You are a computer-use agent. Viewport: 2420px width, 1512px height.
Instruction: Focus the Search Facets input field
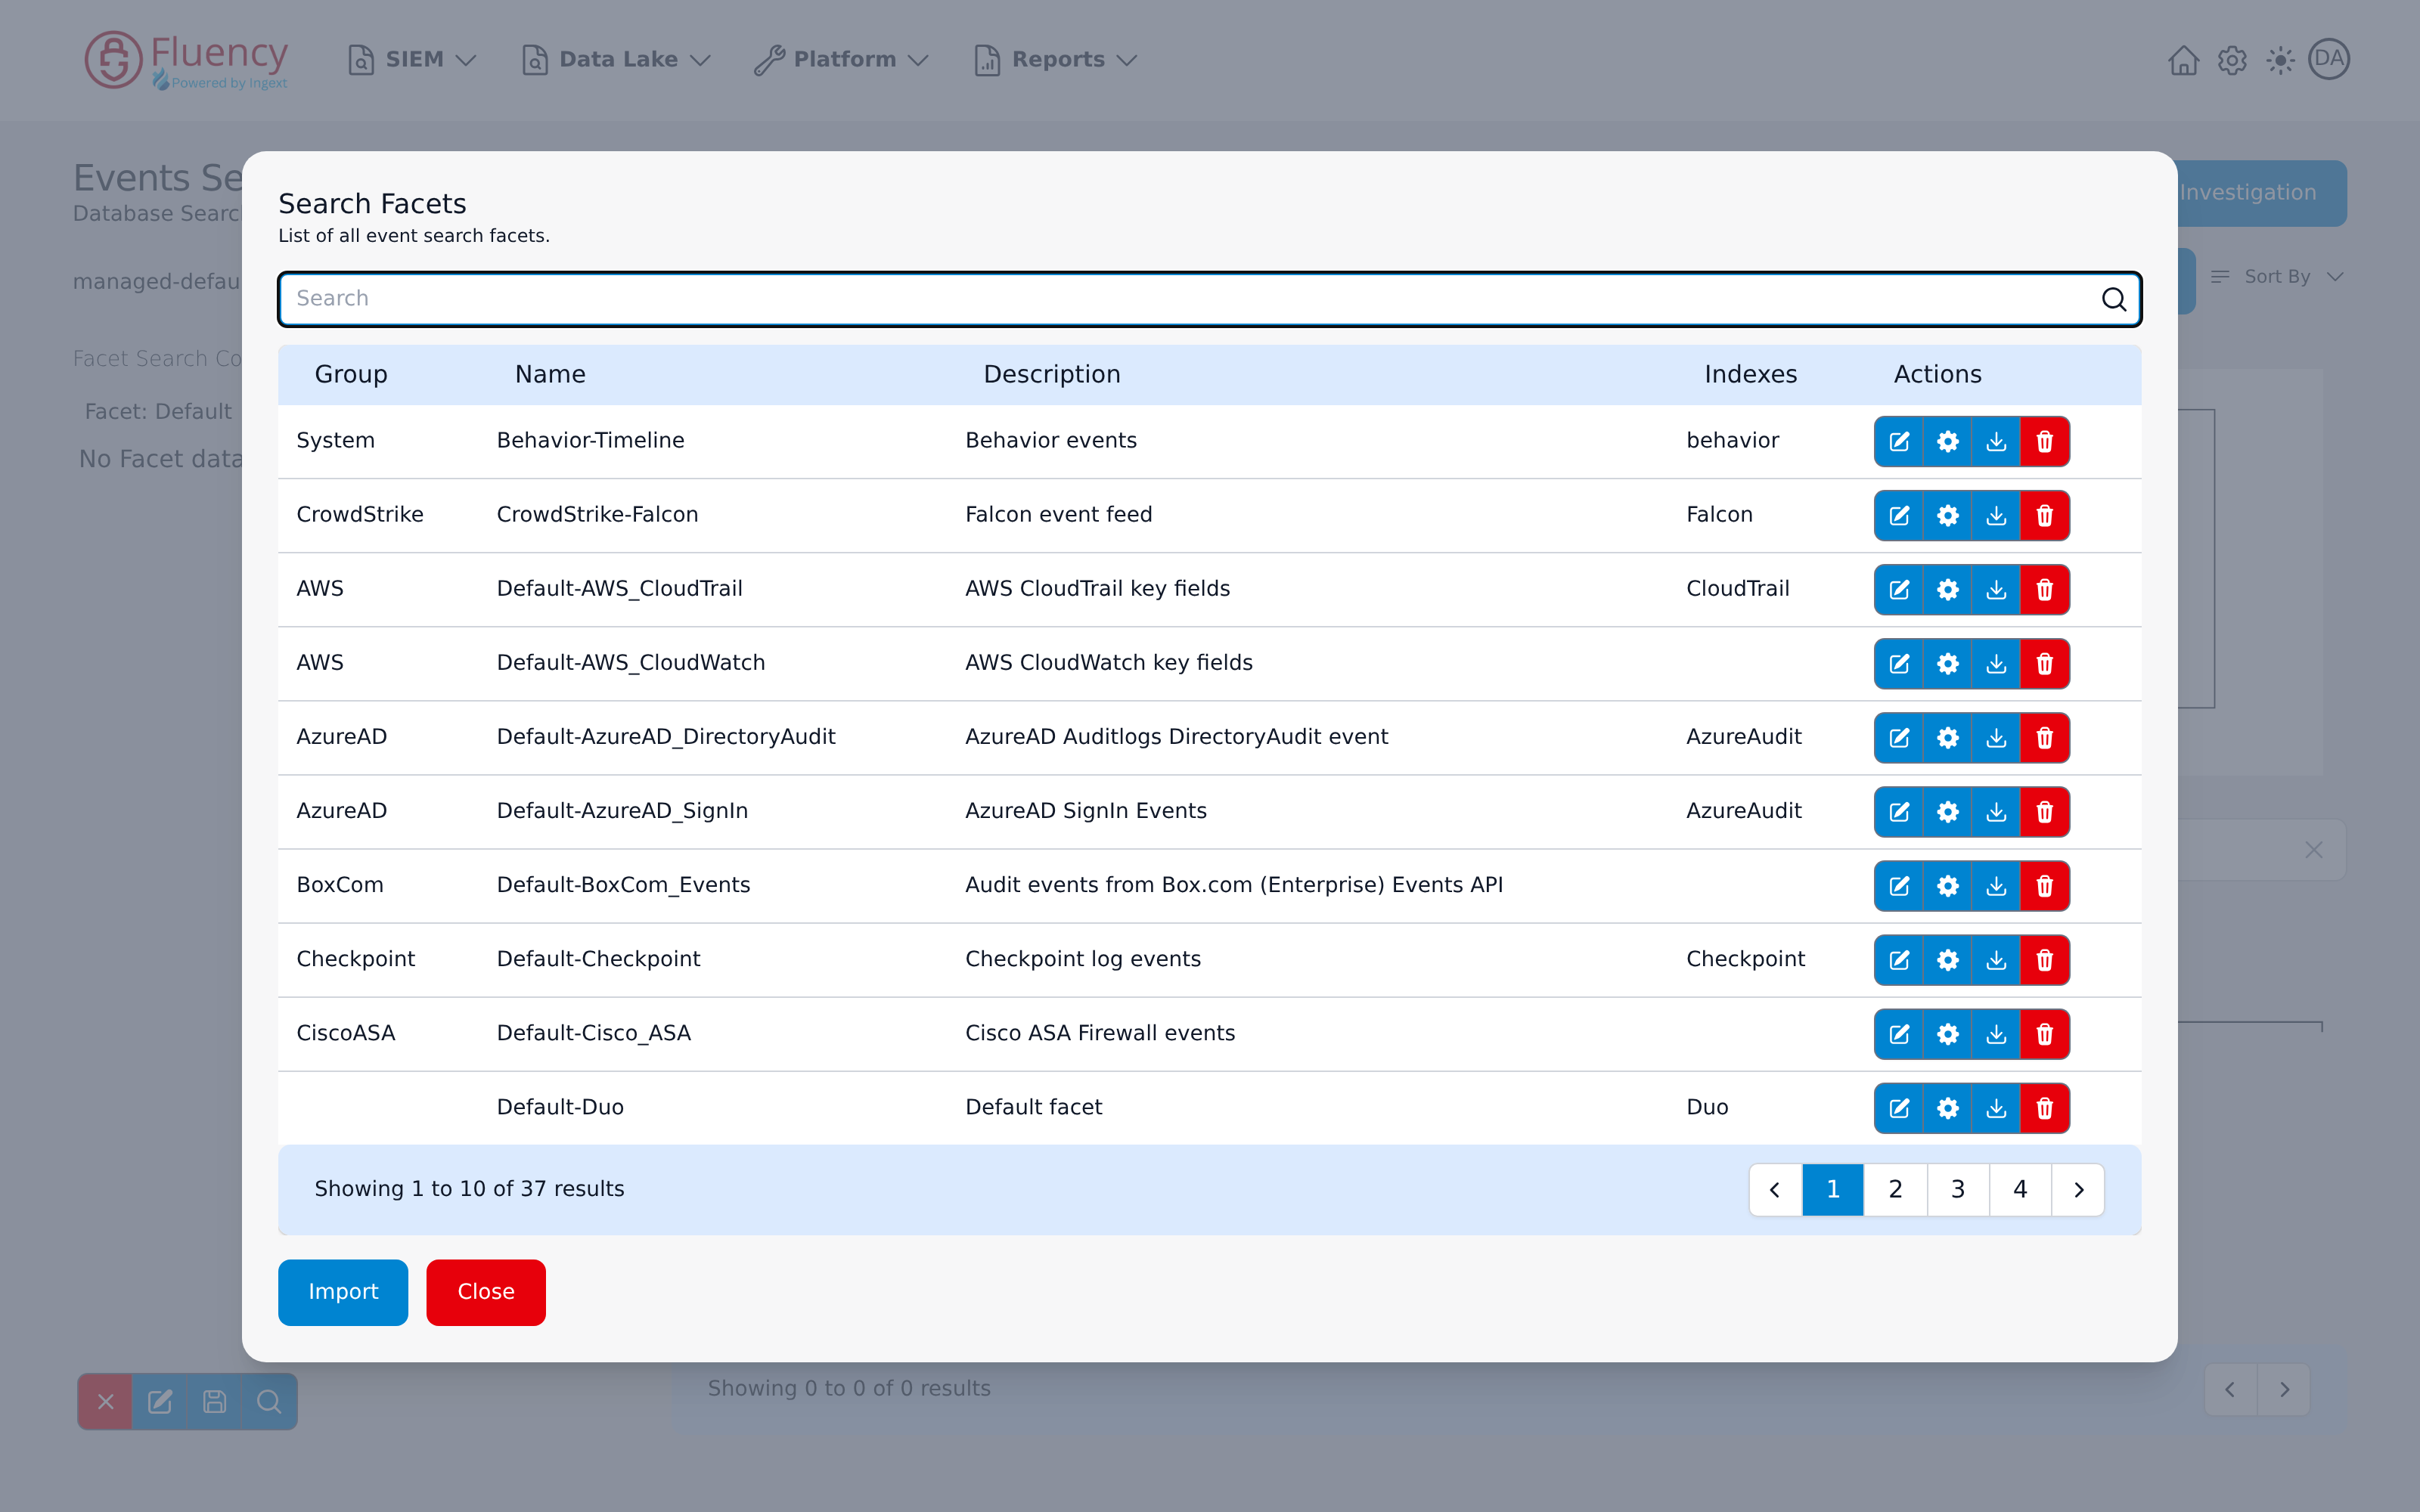pos(1209,299)
